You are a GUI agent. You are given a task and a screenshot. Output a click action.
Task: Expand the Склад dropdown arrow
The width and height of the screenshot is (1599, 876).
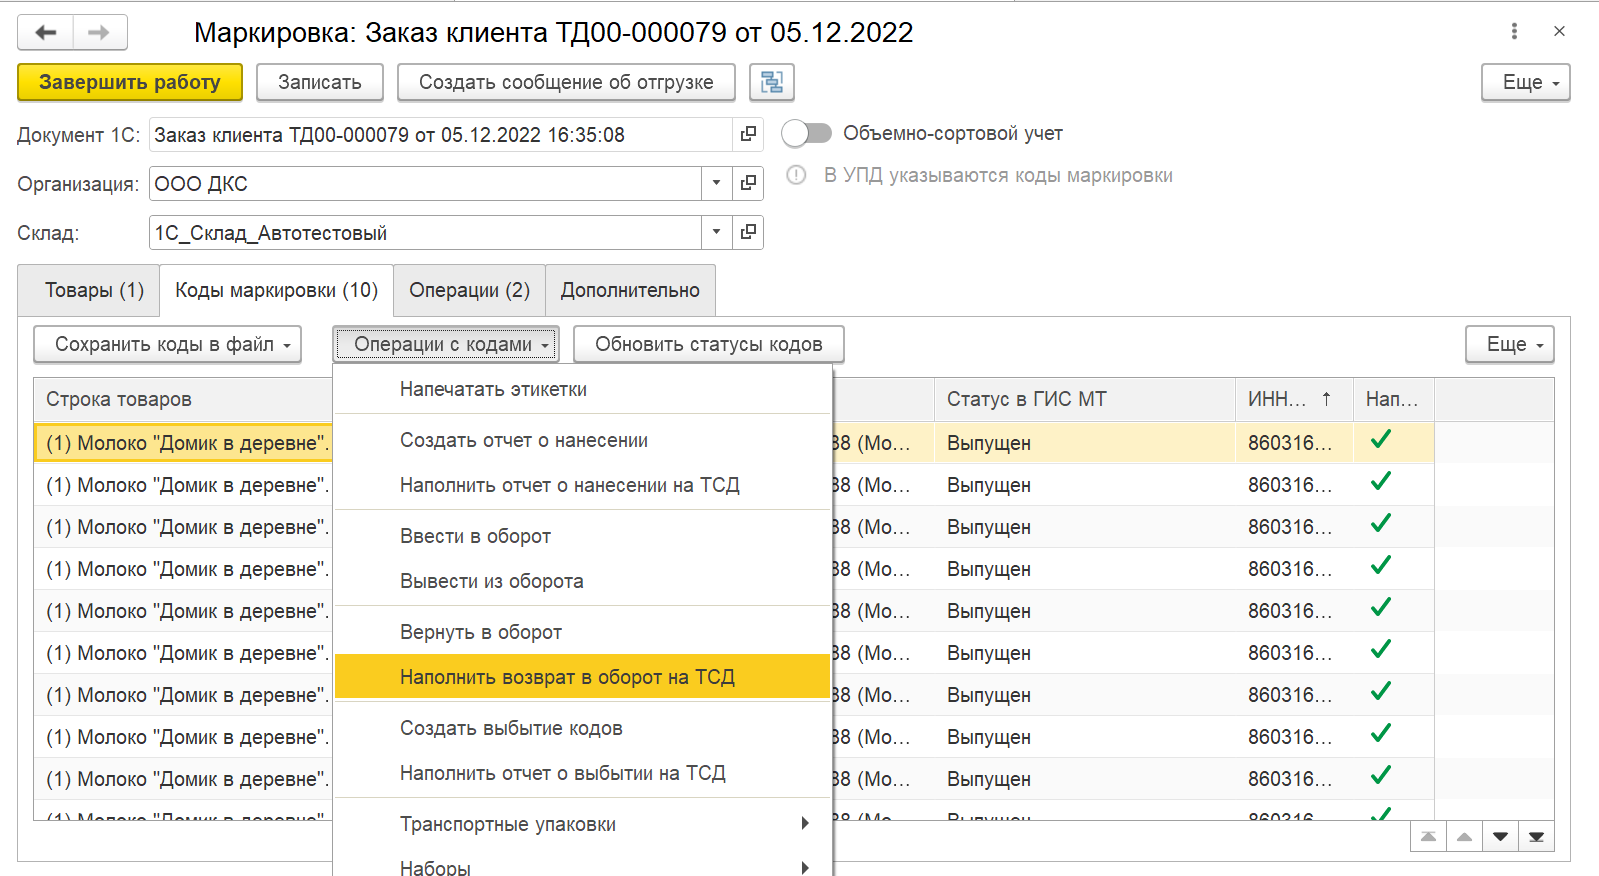716,232
